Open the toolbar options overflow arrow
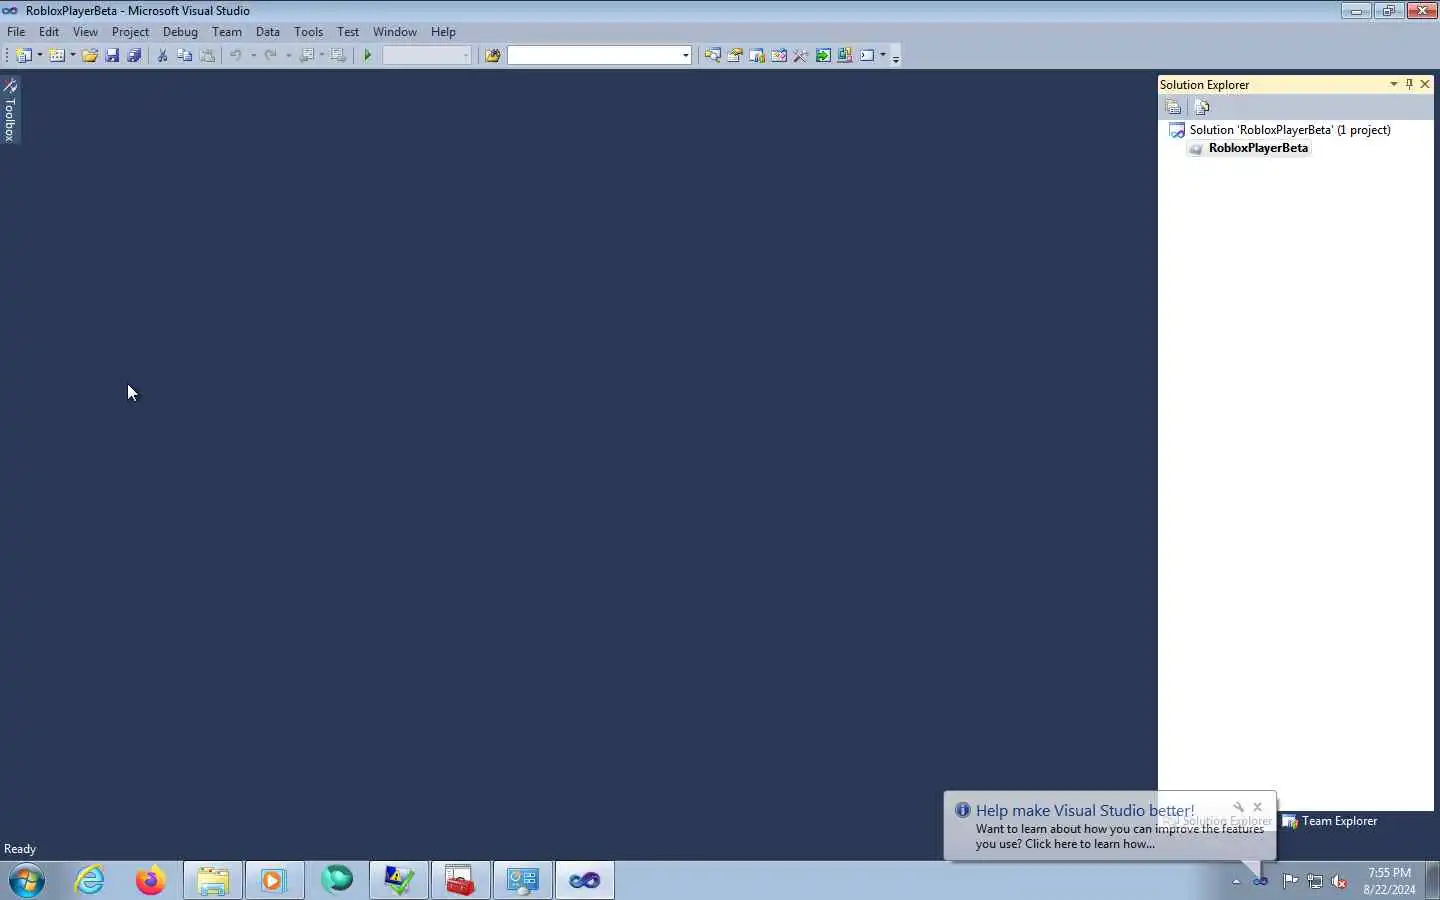The width and height of the screenshot is (1440, 900). tap(896, 58)
